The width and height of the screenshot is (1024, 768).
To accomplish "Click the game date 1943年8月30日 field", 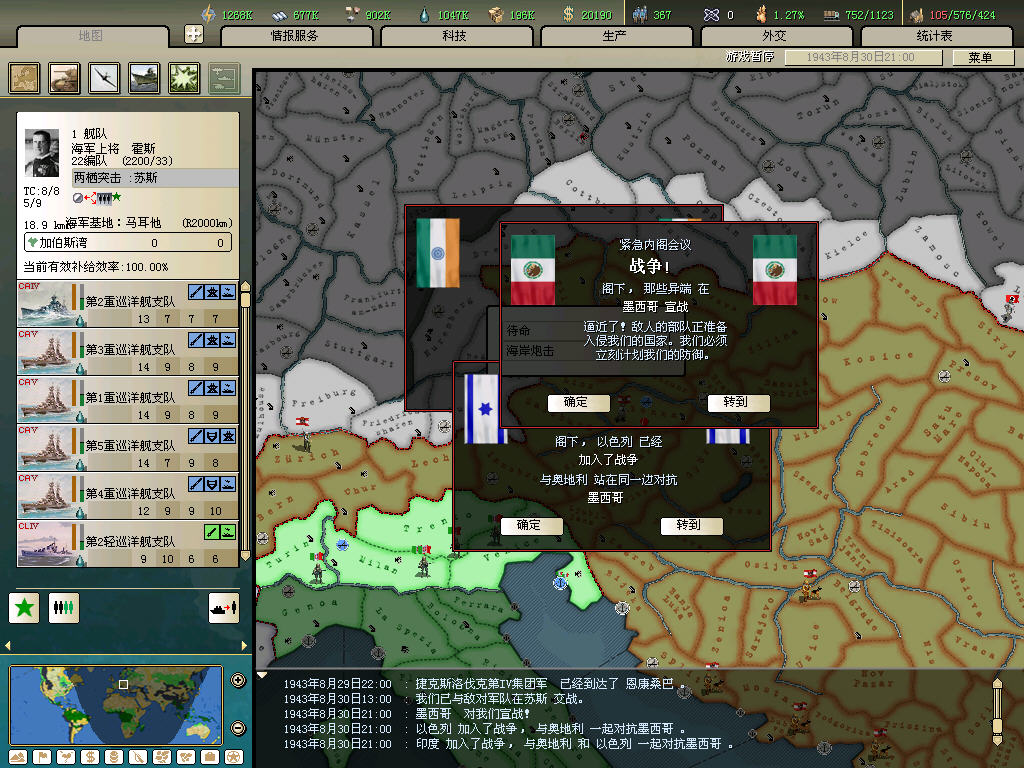I will click(x=863, y=57).
